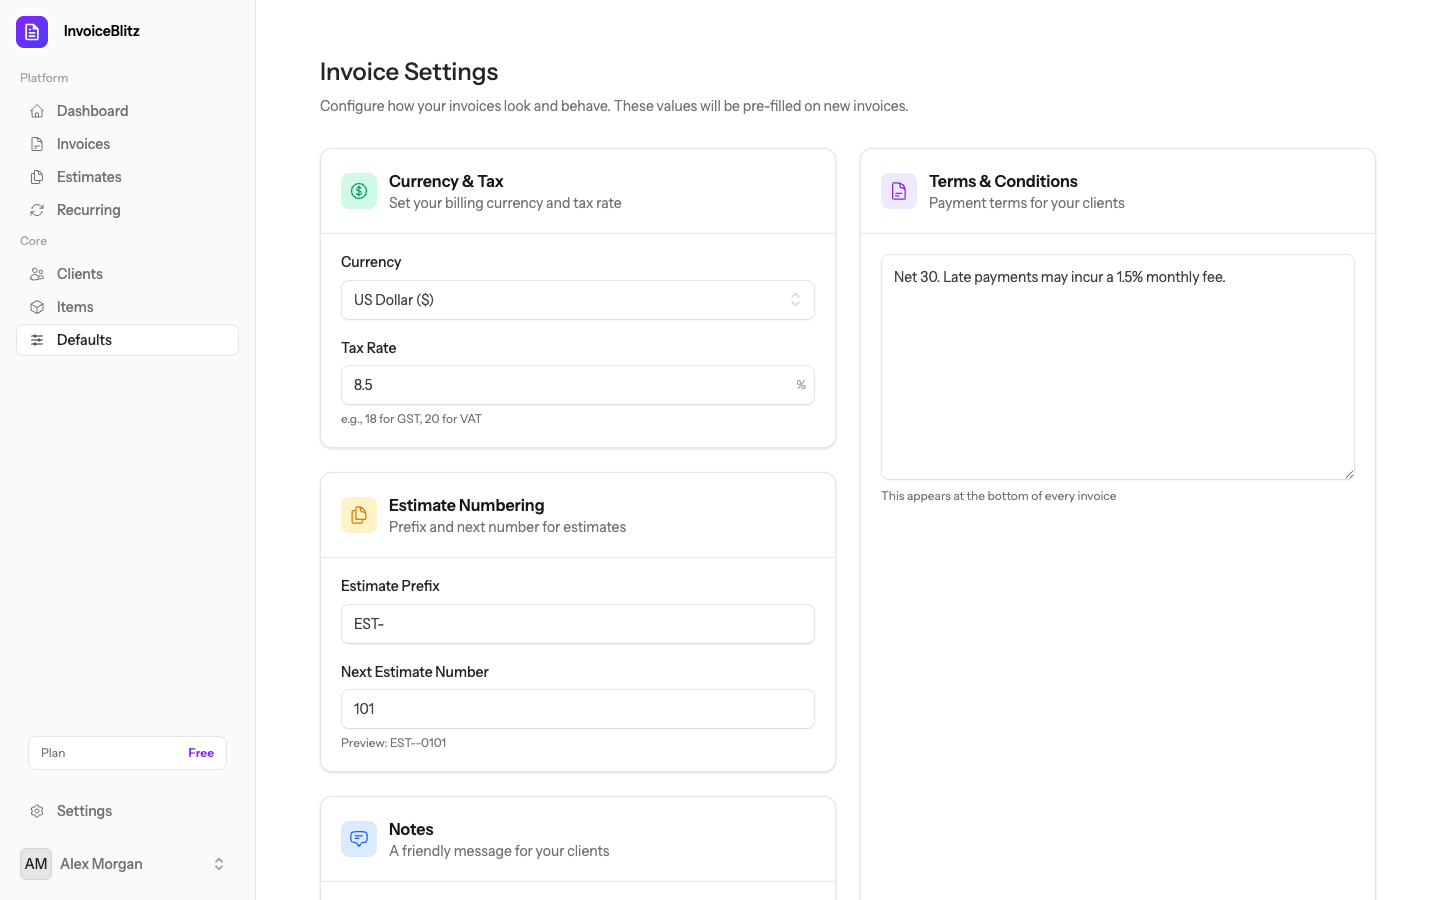Select the Estimates icon in the sidebar

click(x=37, y=176)
